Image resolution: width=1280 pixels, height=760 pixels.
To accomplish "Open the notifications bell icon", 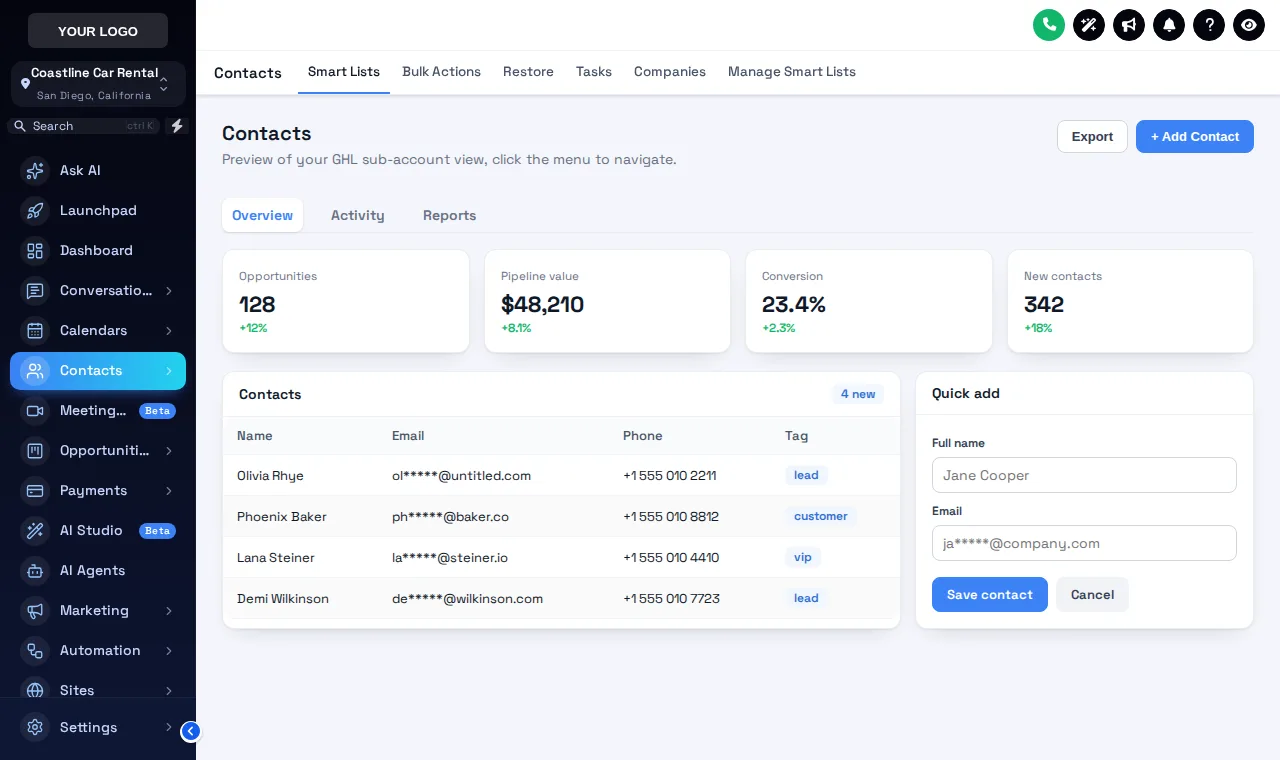I will [x=1169, y=25].
